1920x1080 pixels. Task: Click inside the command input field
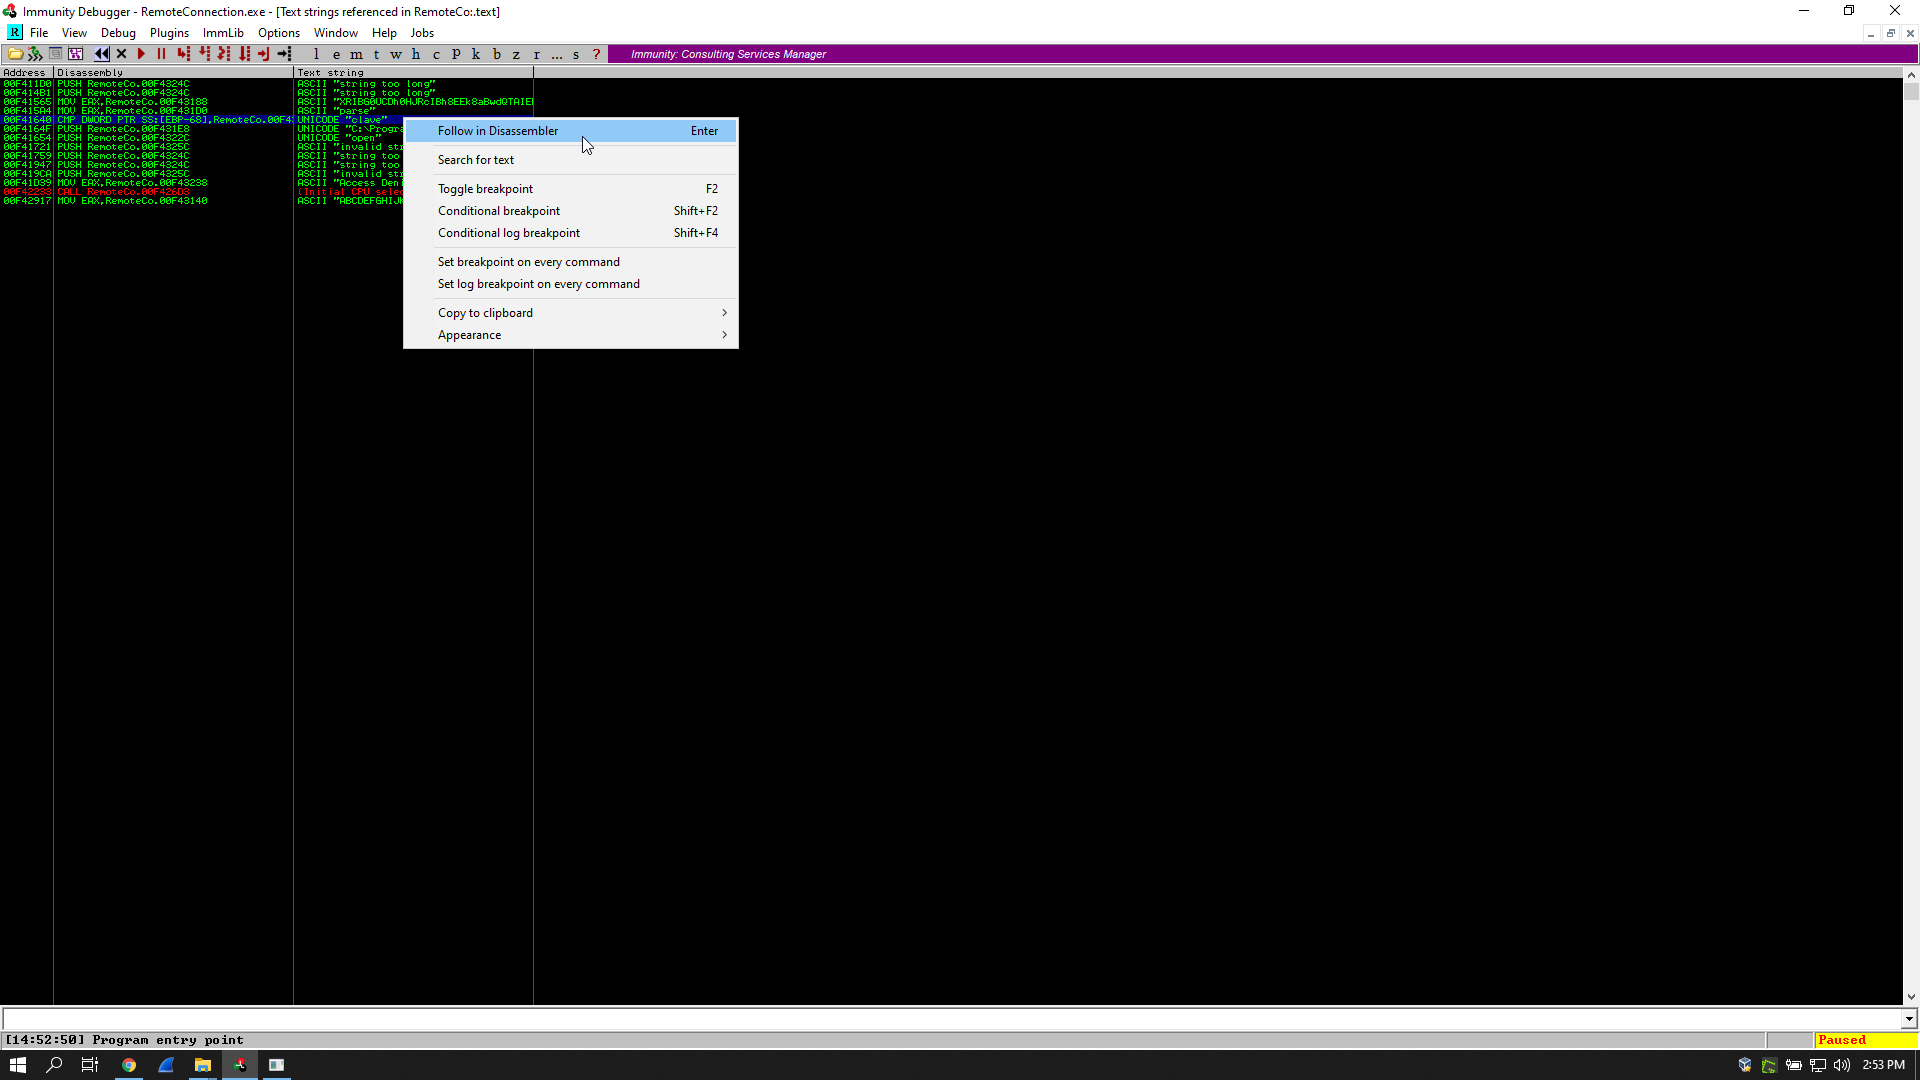coord(900,1019)
